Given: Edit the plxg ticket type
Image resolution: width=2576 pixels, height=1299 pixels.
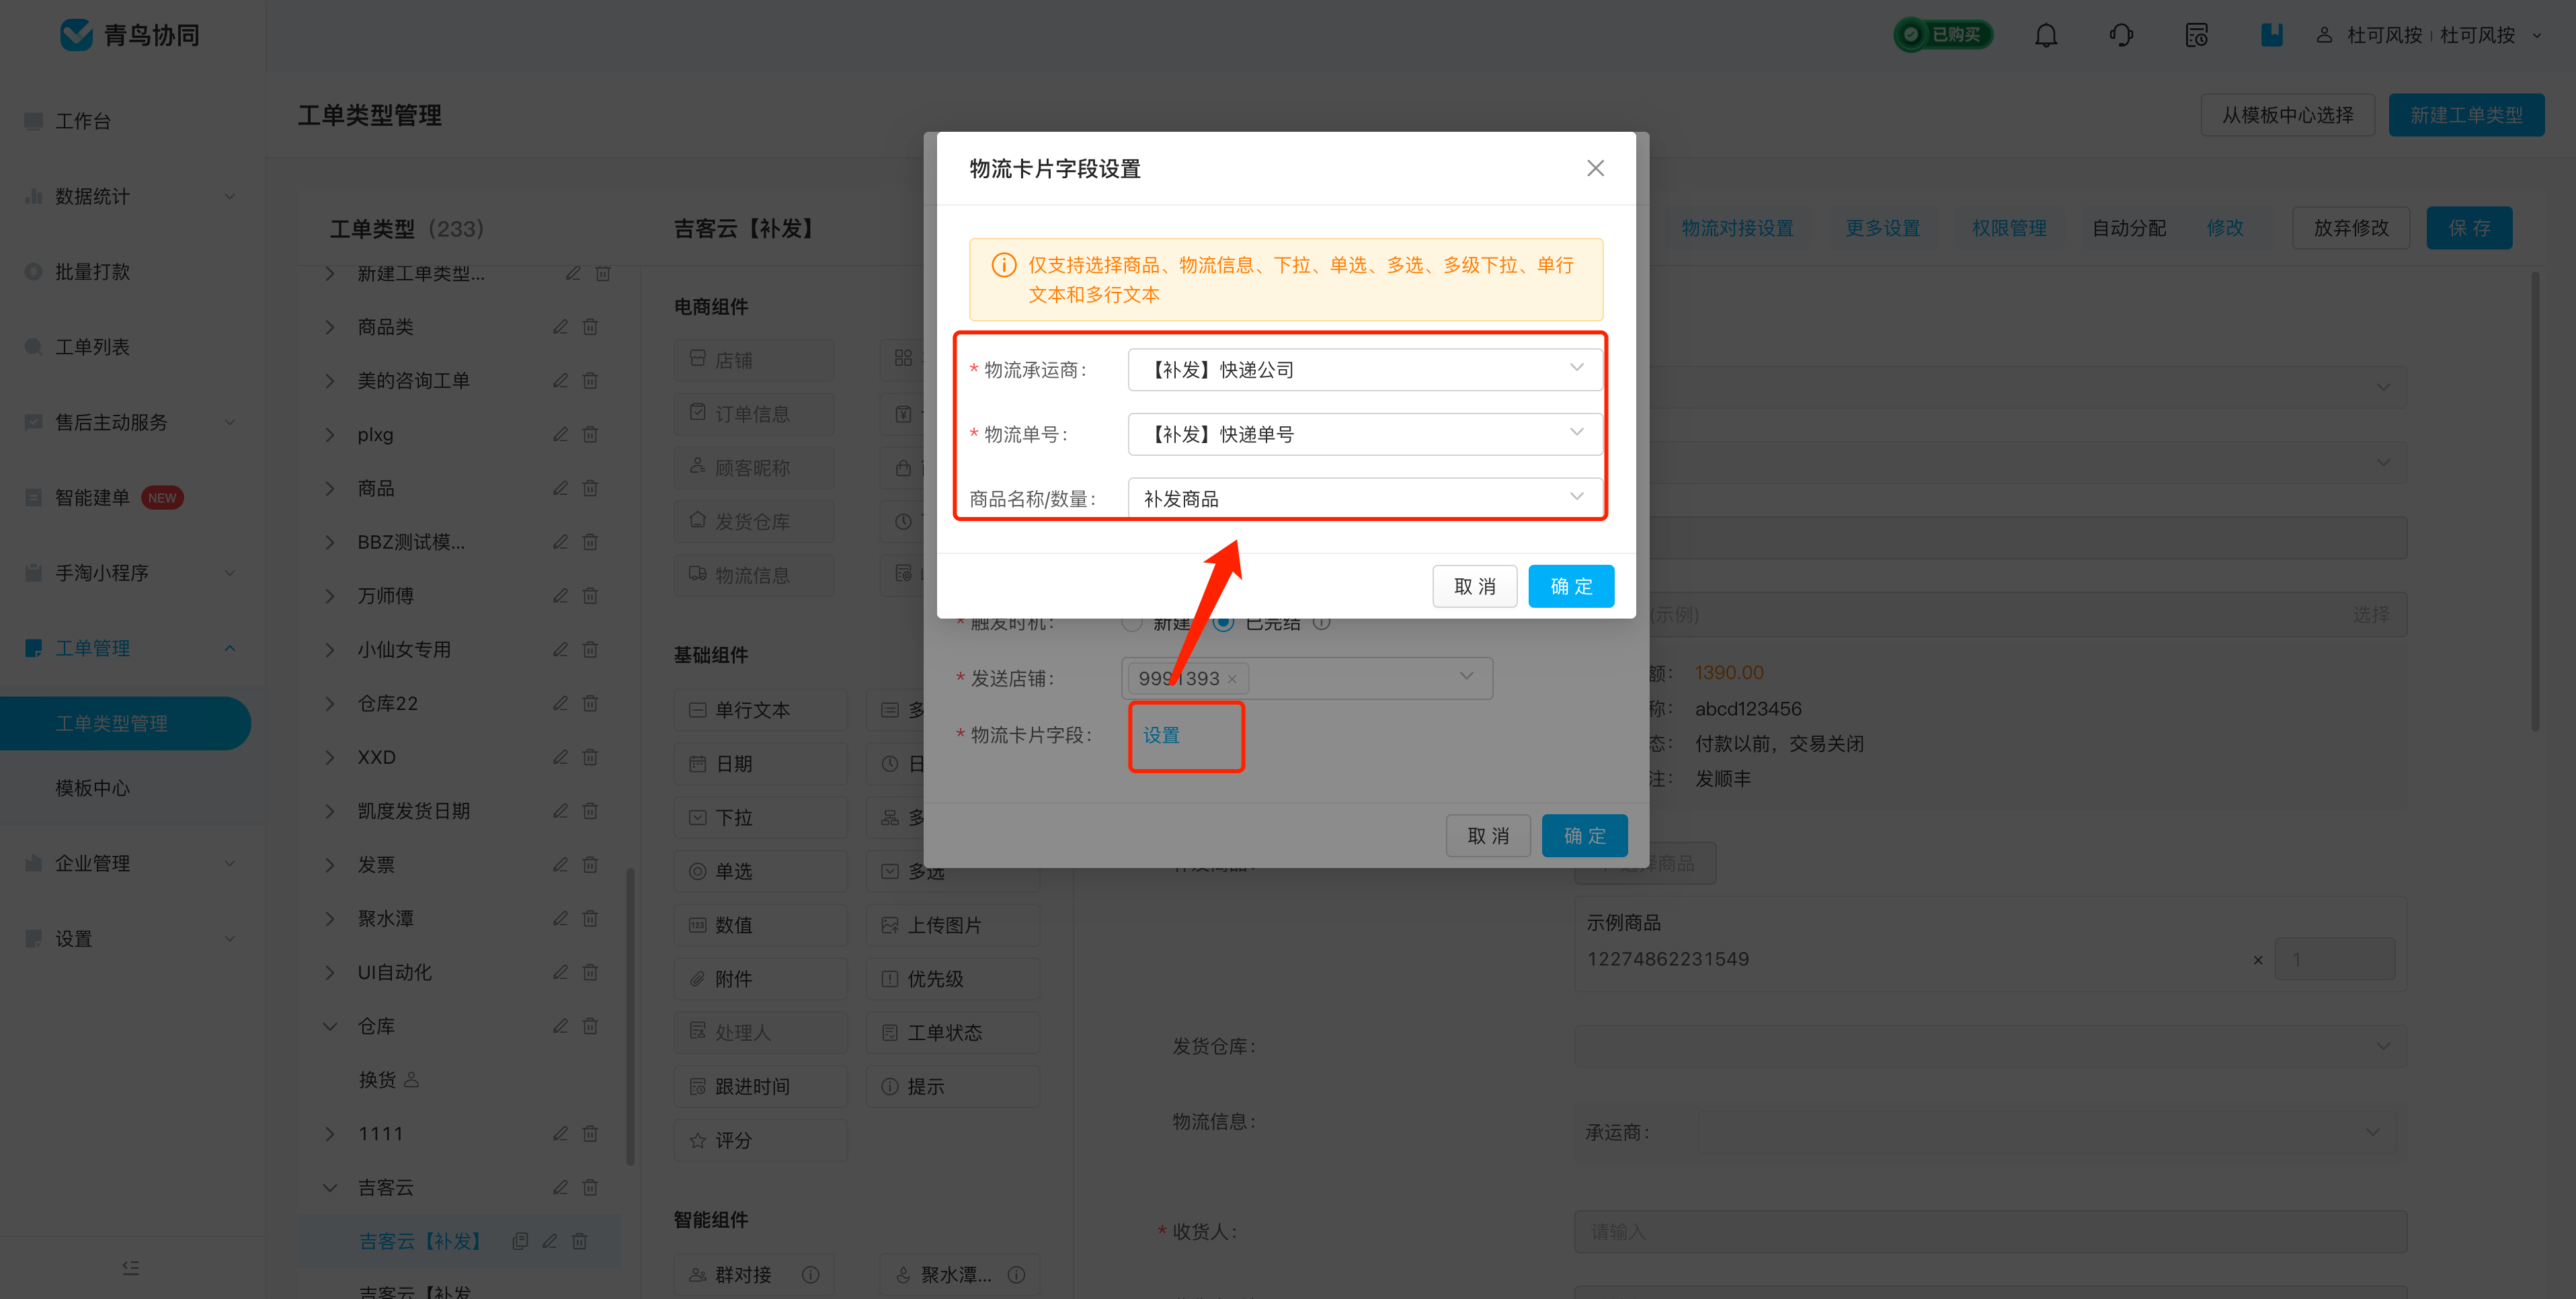Looking at the screenshot, I should (561, 434).
